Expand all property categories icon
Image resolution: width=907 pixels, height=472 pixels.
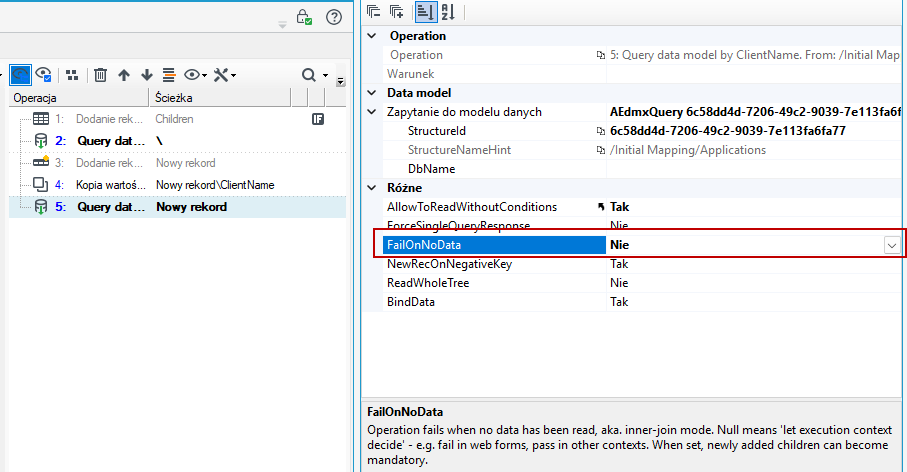click(397, 12)
